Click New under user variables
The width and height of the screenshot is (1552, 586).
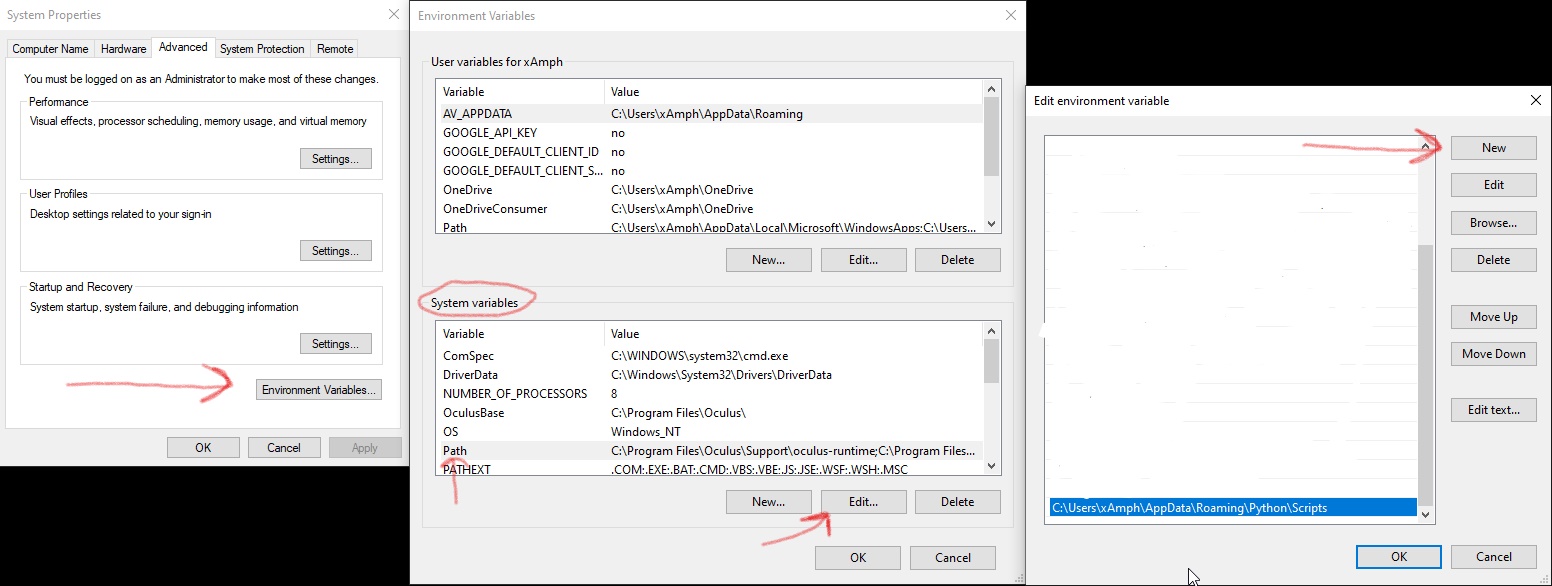pyautogui.click(x=768, y=260)
